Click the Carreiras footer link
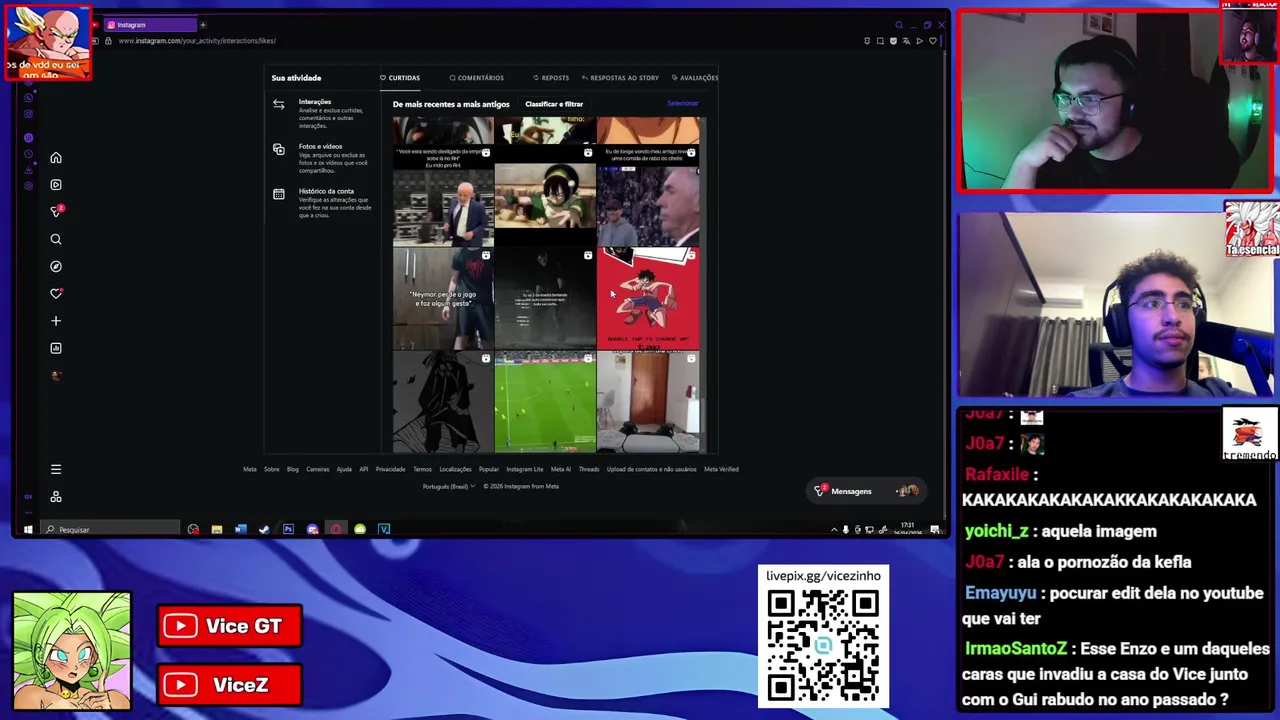Screen dimensions: 1280x720 (317, 469)
